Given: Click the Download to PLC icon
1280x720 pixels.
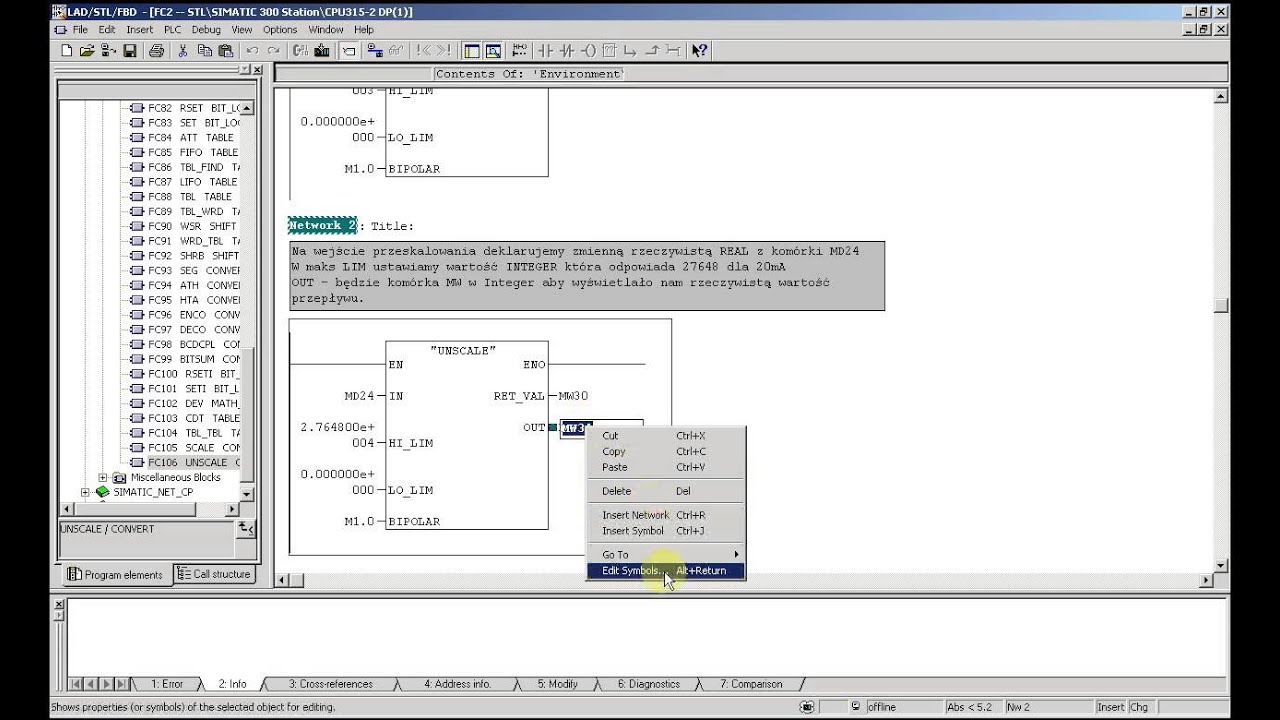Looking at the screenshot, I should pos(321,51).
